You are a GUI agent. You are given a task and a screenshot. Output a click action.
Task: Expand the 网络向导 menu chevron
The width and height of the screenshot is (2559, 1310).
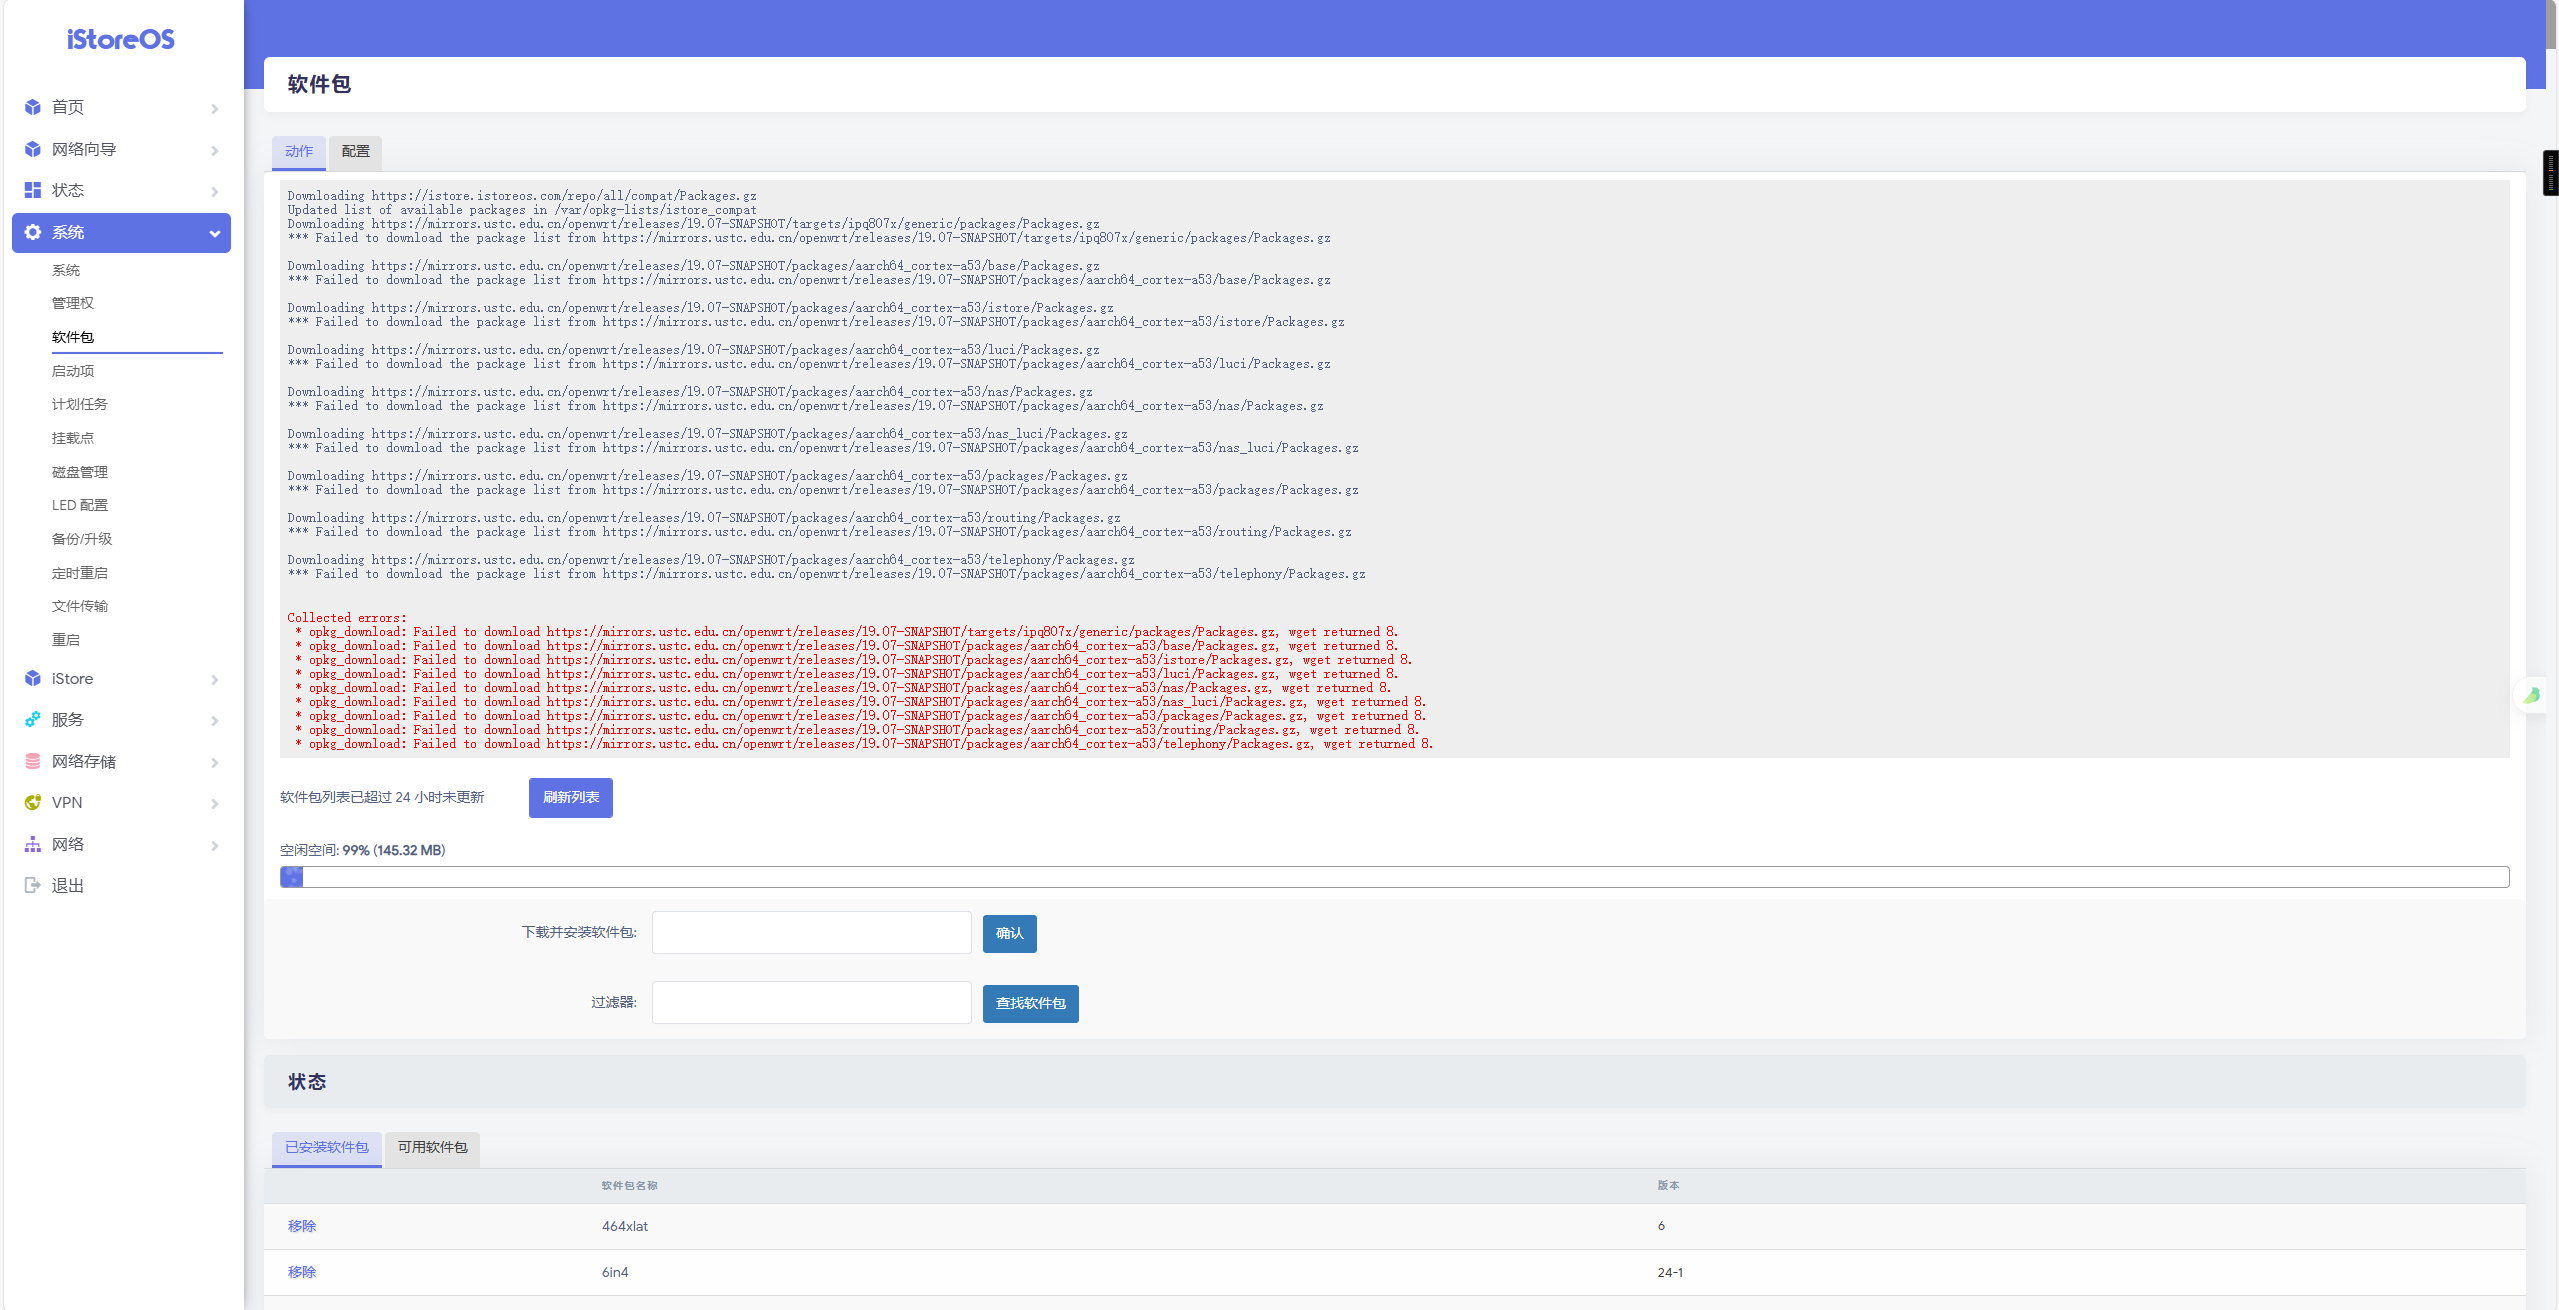[x=214, y=150]
